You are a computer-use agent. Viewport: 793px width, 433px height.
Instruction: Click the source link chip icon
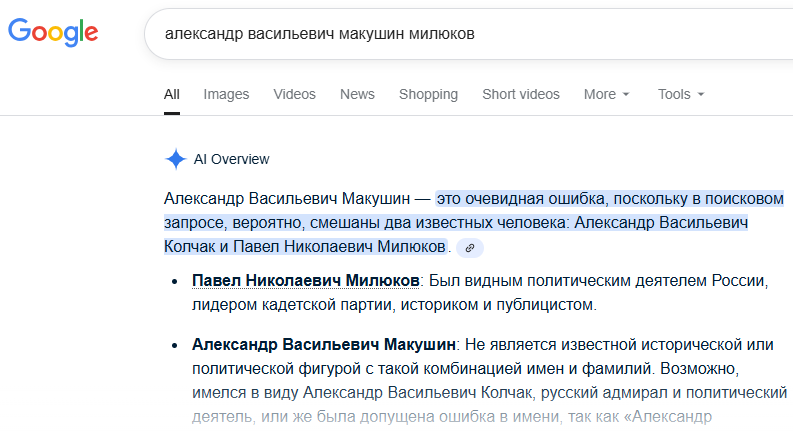[x=470, y=247]
